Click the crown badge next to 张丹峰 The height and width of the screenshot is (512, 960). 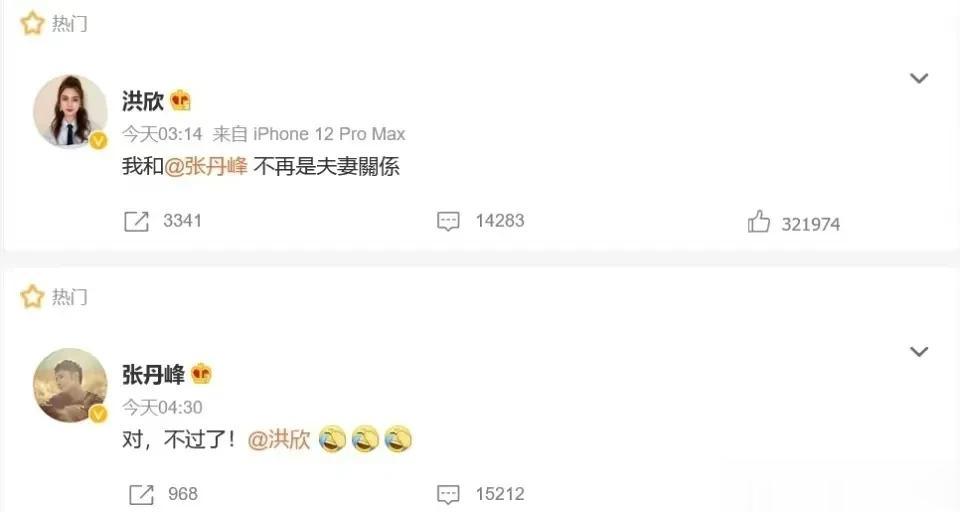coord(201,373)
